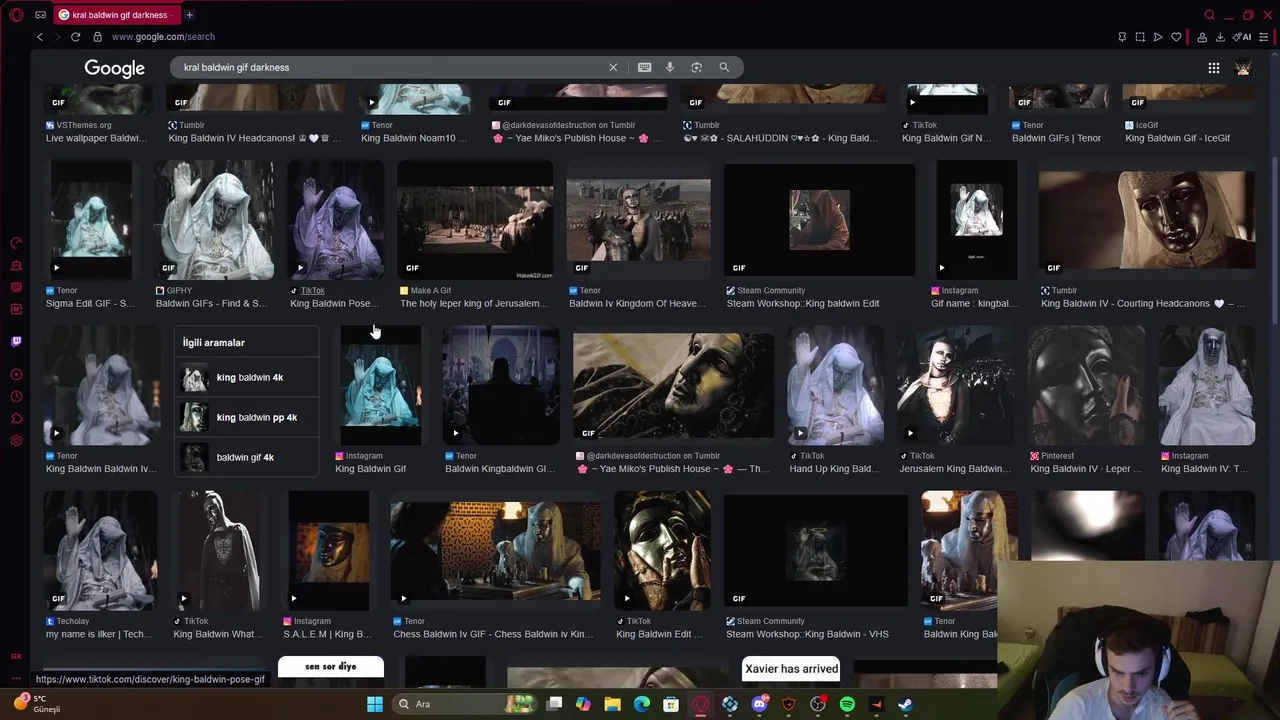Open the Opera GX main menu logo

(x=16, y=15)
